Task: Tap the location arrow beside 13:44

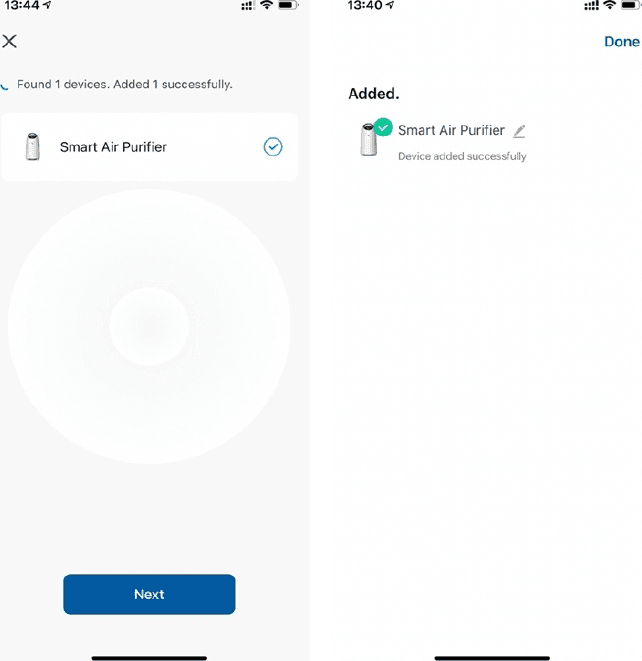Action: point(47,5)
